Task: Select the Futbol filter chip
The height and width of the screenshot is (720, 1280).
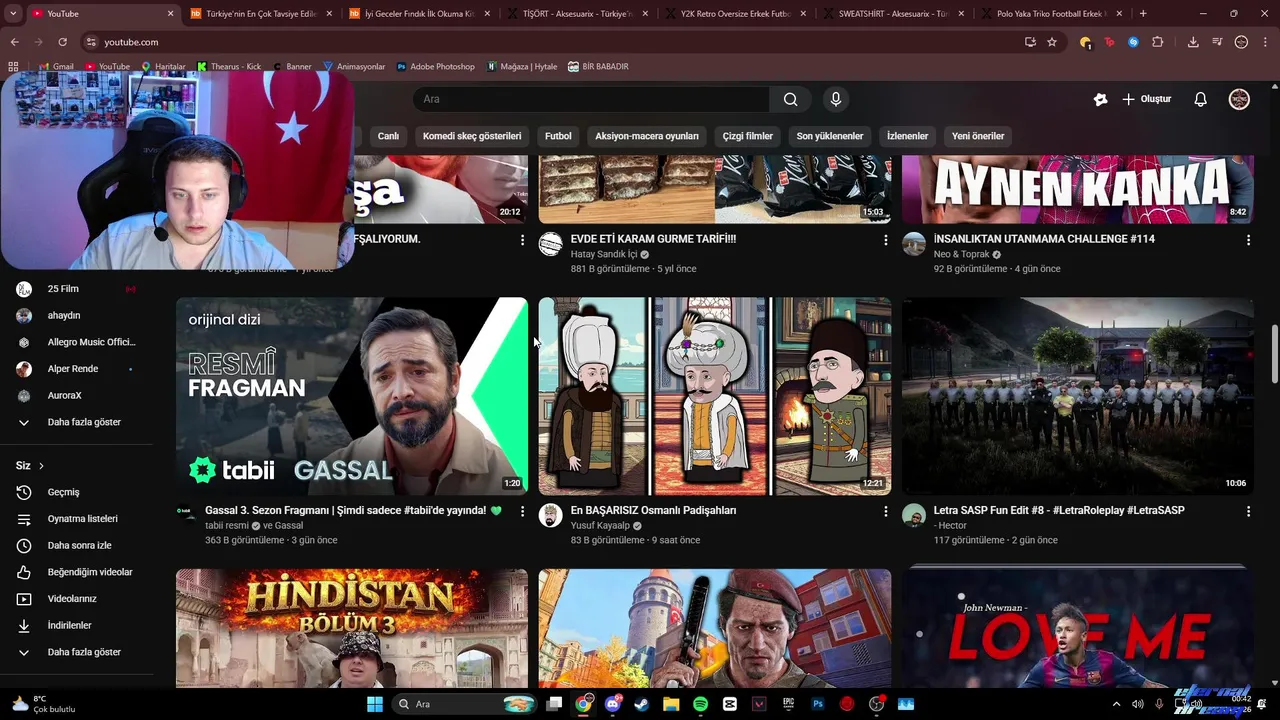Action: coord(558,136)
